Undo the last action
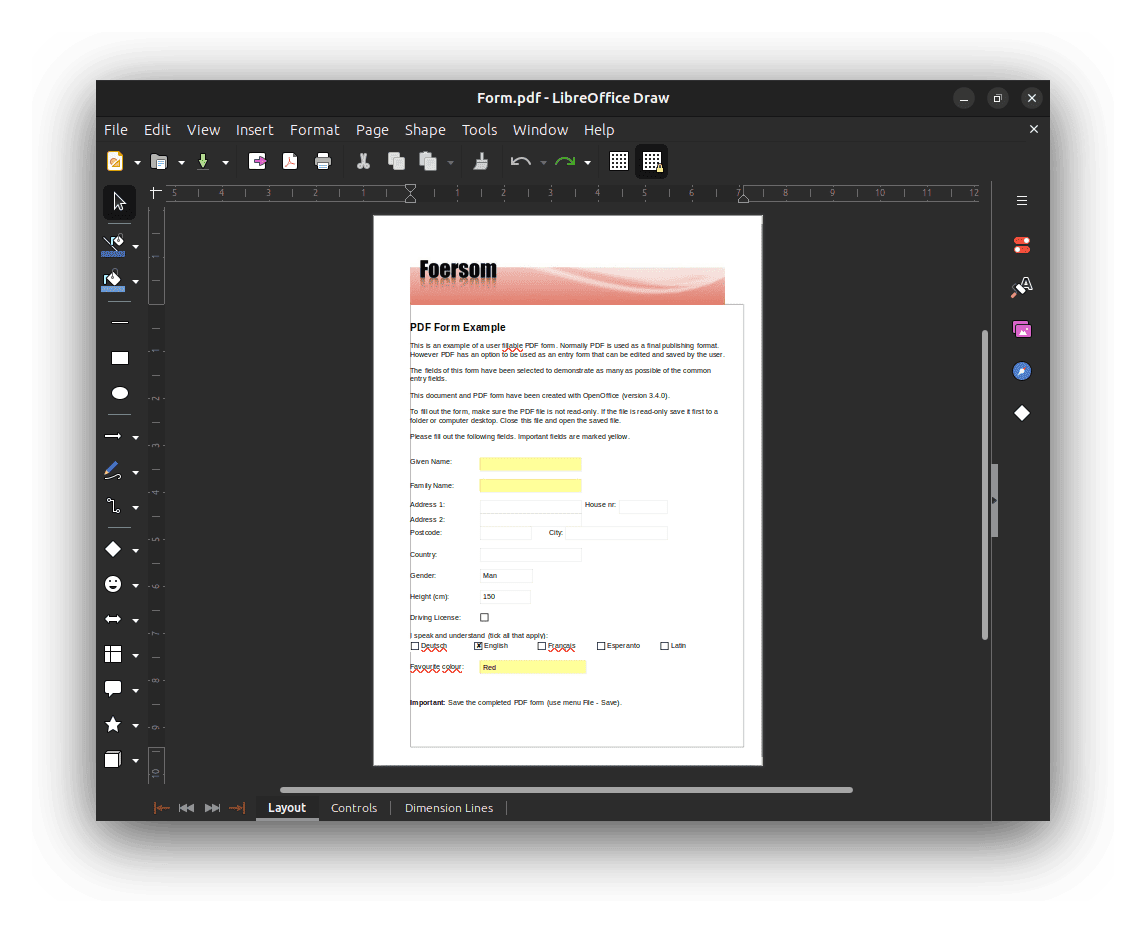The width and height of the screenshot is (1146, 933). coord(520,161)
